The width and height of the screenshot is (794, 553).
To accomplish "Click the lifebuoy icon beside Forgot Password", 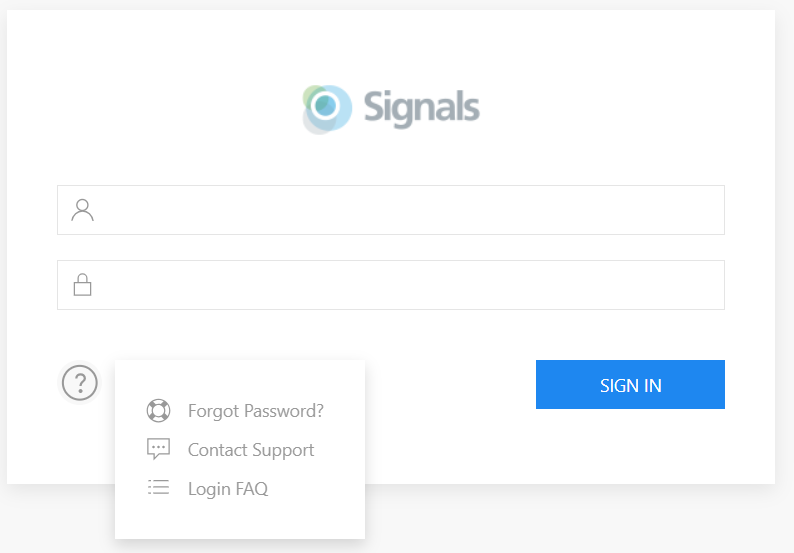I will [158, 411].
